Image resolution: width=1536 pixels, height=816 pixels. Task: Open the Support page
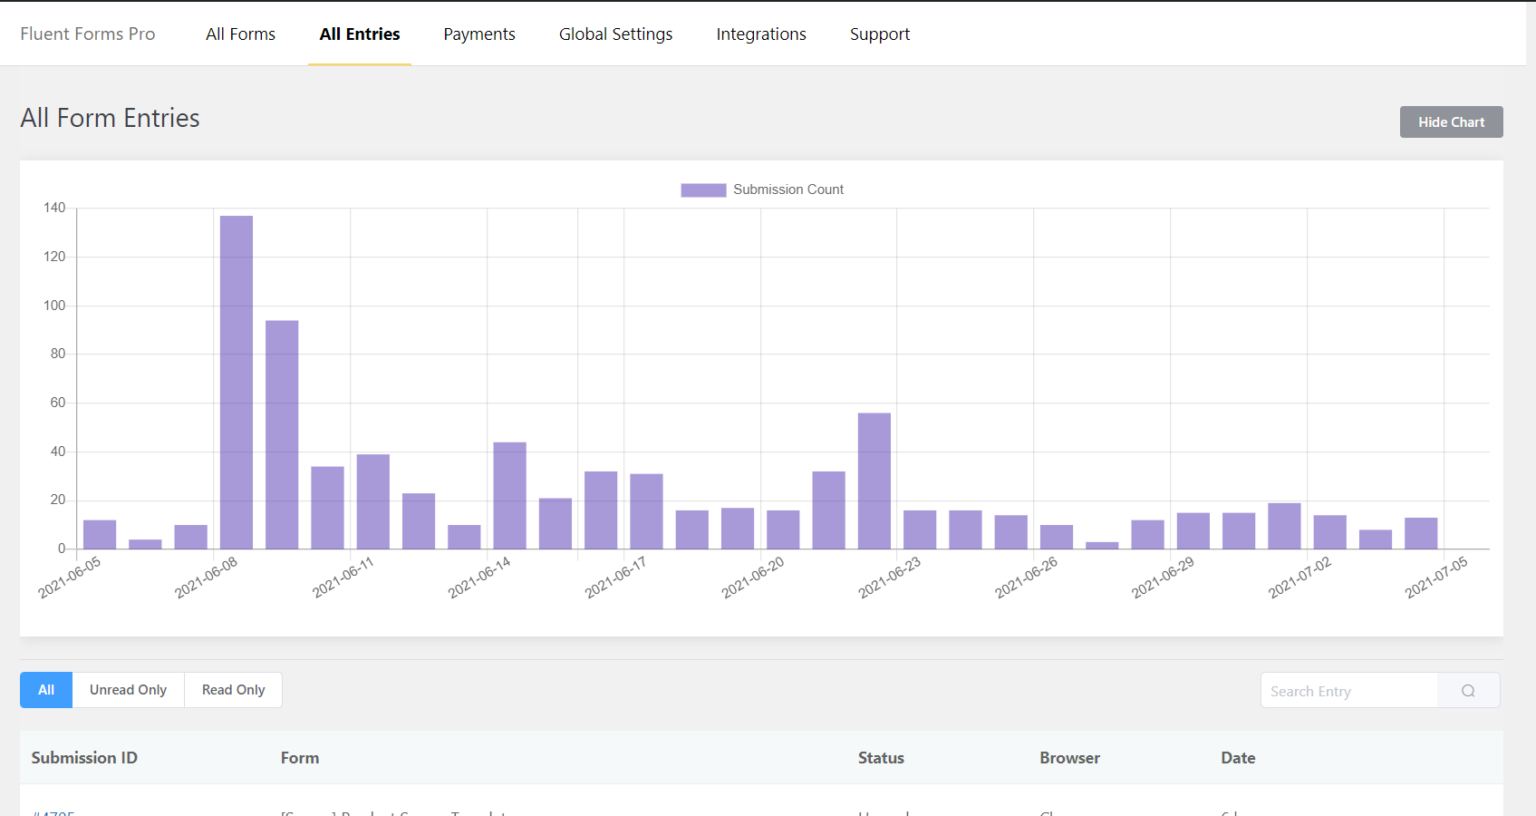pos(879,34)
